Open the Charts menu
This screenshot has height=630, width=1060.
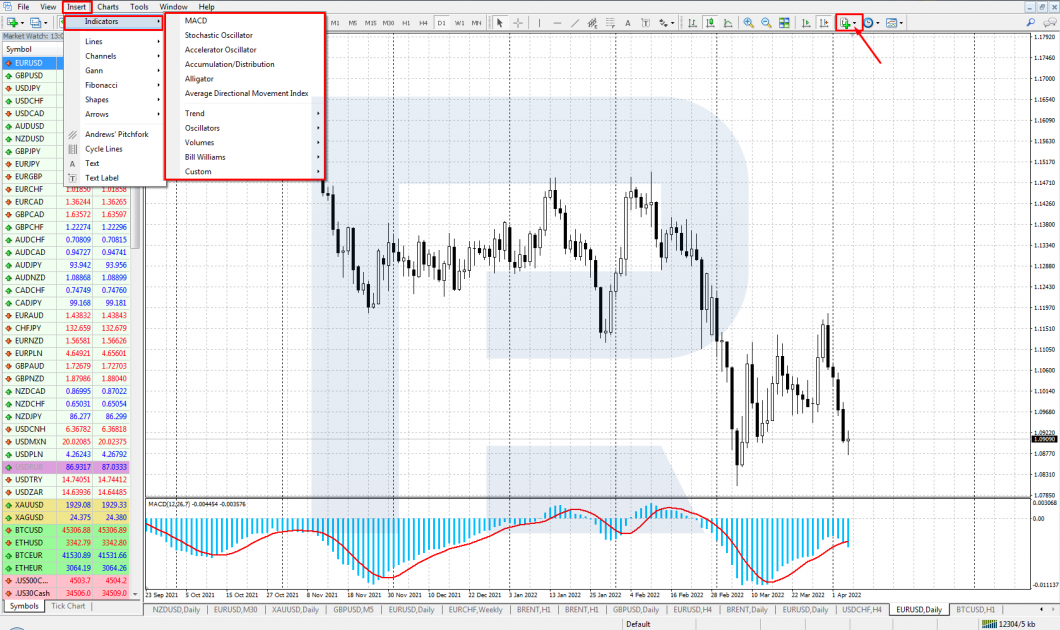[107, 7]
